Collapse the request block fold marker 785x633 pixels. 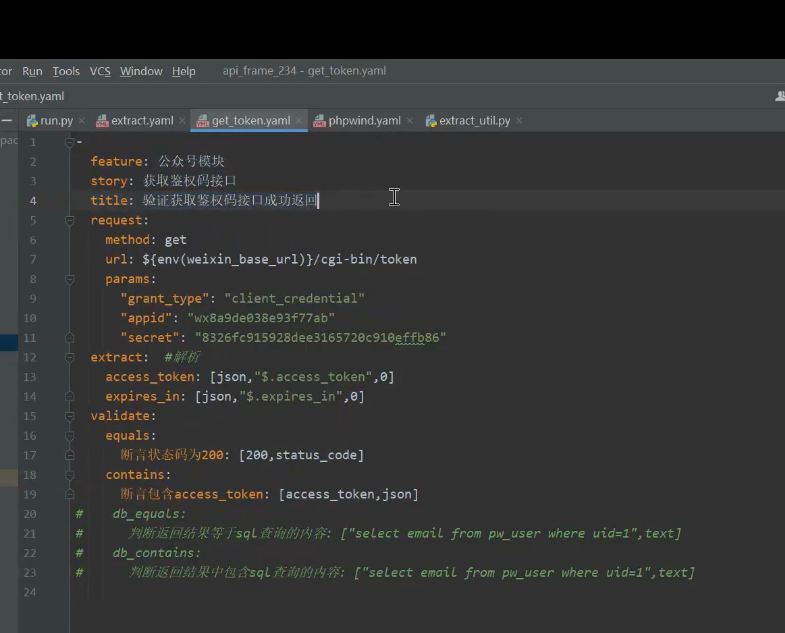coord(70,220)
